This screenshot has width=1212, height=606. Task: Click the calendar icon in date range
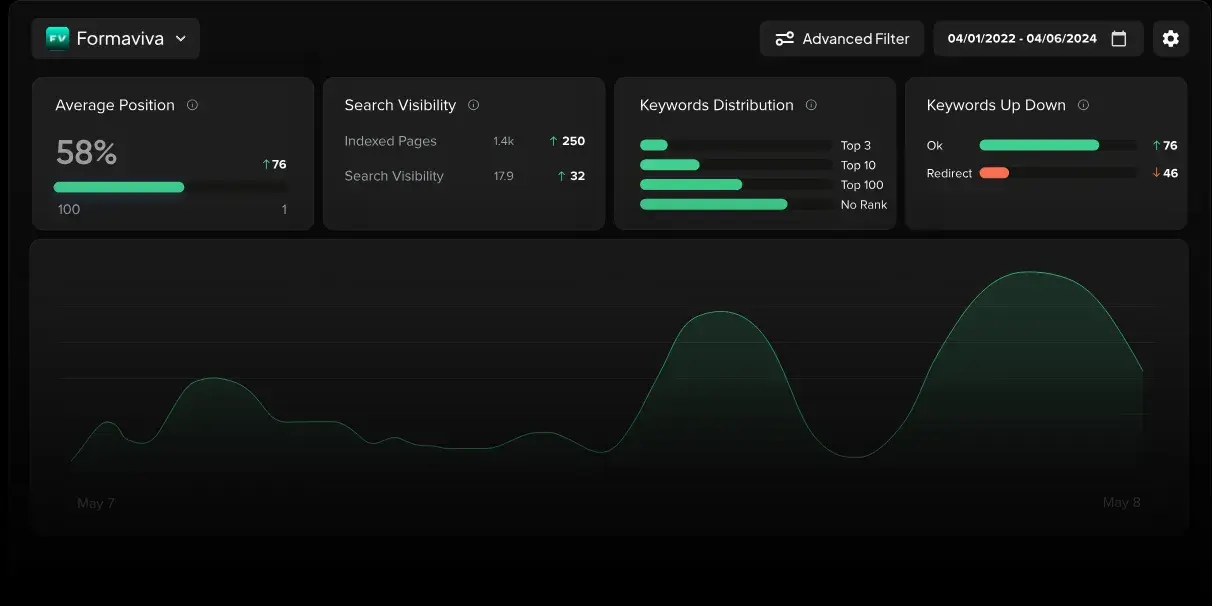(1119, 39)
